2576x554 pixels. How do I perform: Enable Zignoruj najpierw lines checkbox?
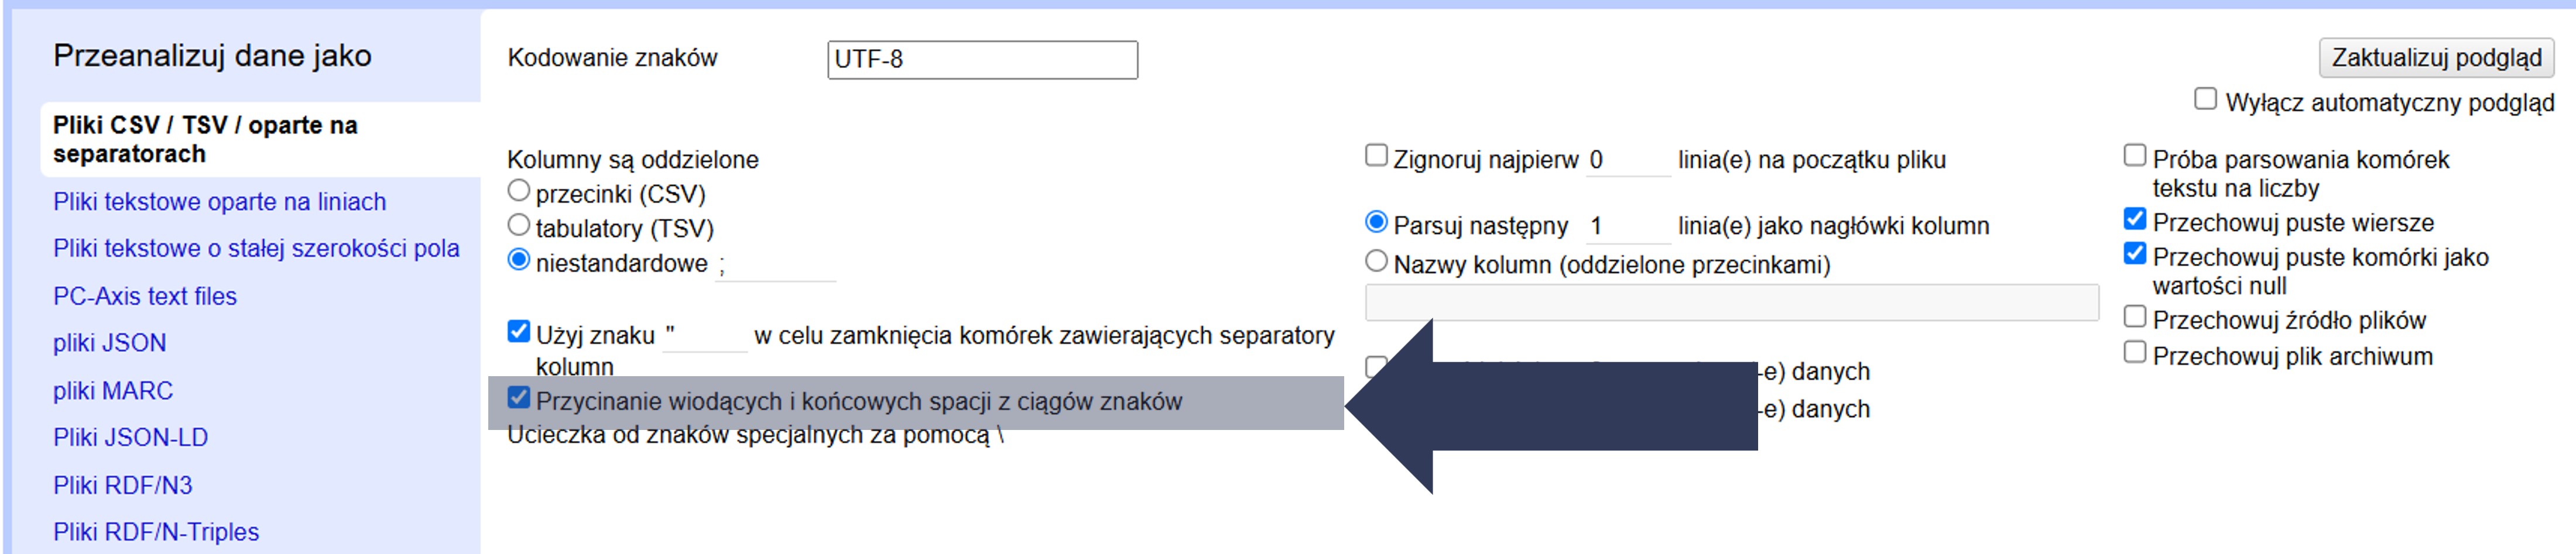coord(1376,155)
